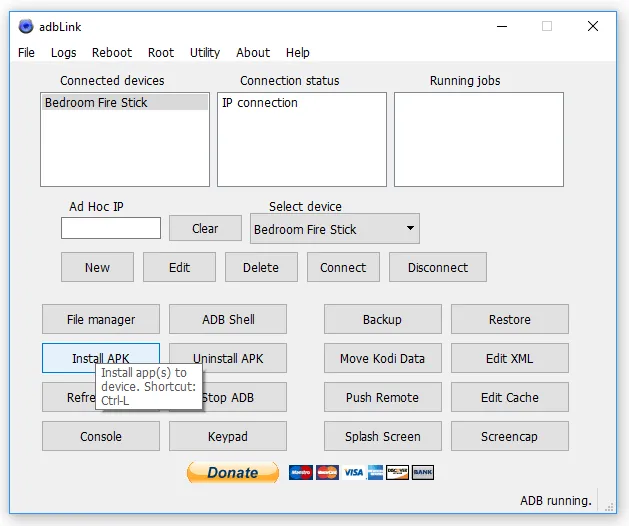Screen dimensions: 629x526
Task: Click the yellow Donate PayPal button
Action: click(x=232, y=472)
